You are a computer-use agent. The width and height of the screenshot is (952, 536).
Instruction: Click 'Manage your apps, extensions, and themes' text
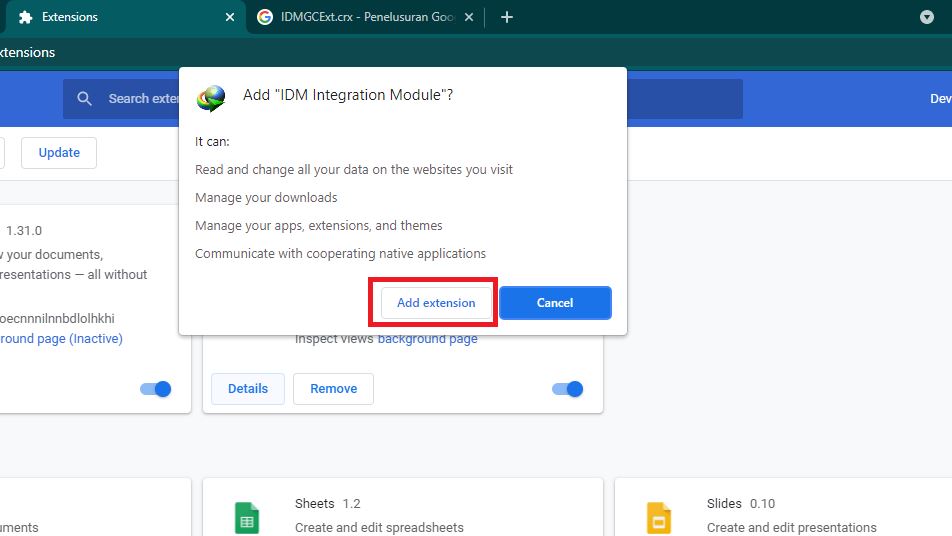[318, 225]
